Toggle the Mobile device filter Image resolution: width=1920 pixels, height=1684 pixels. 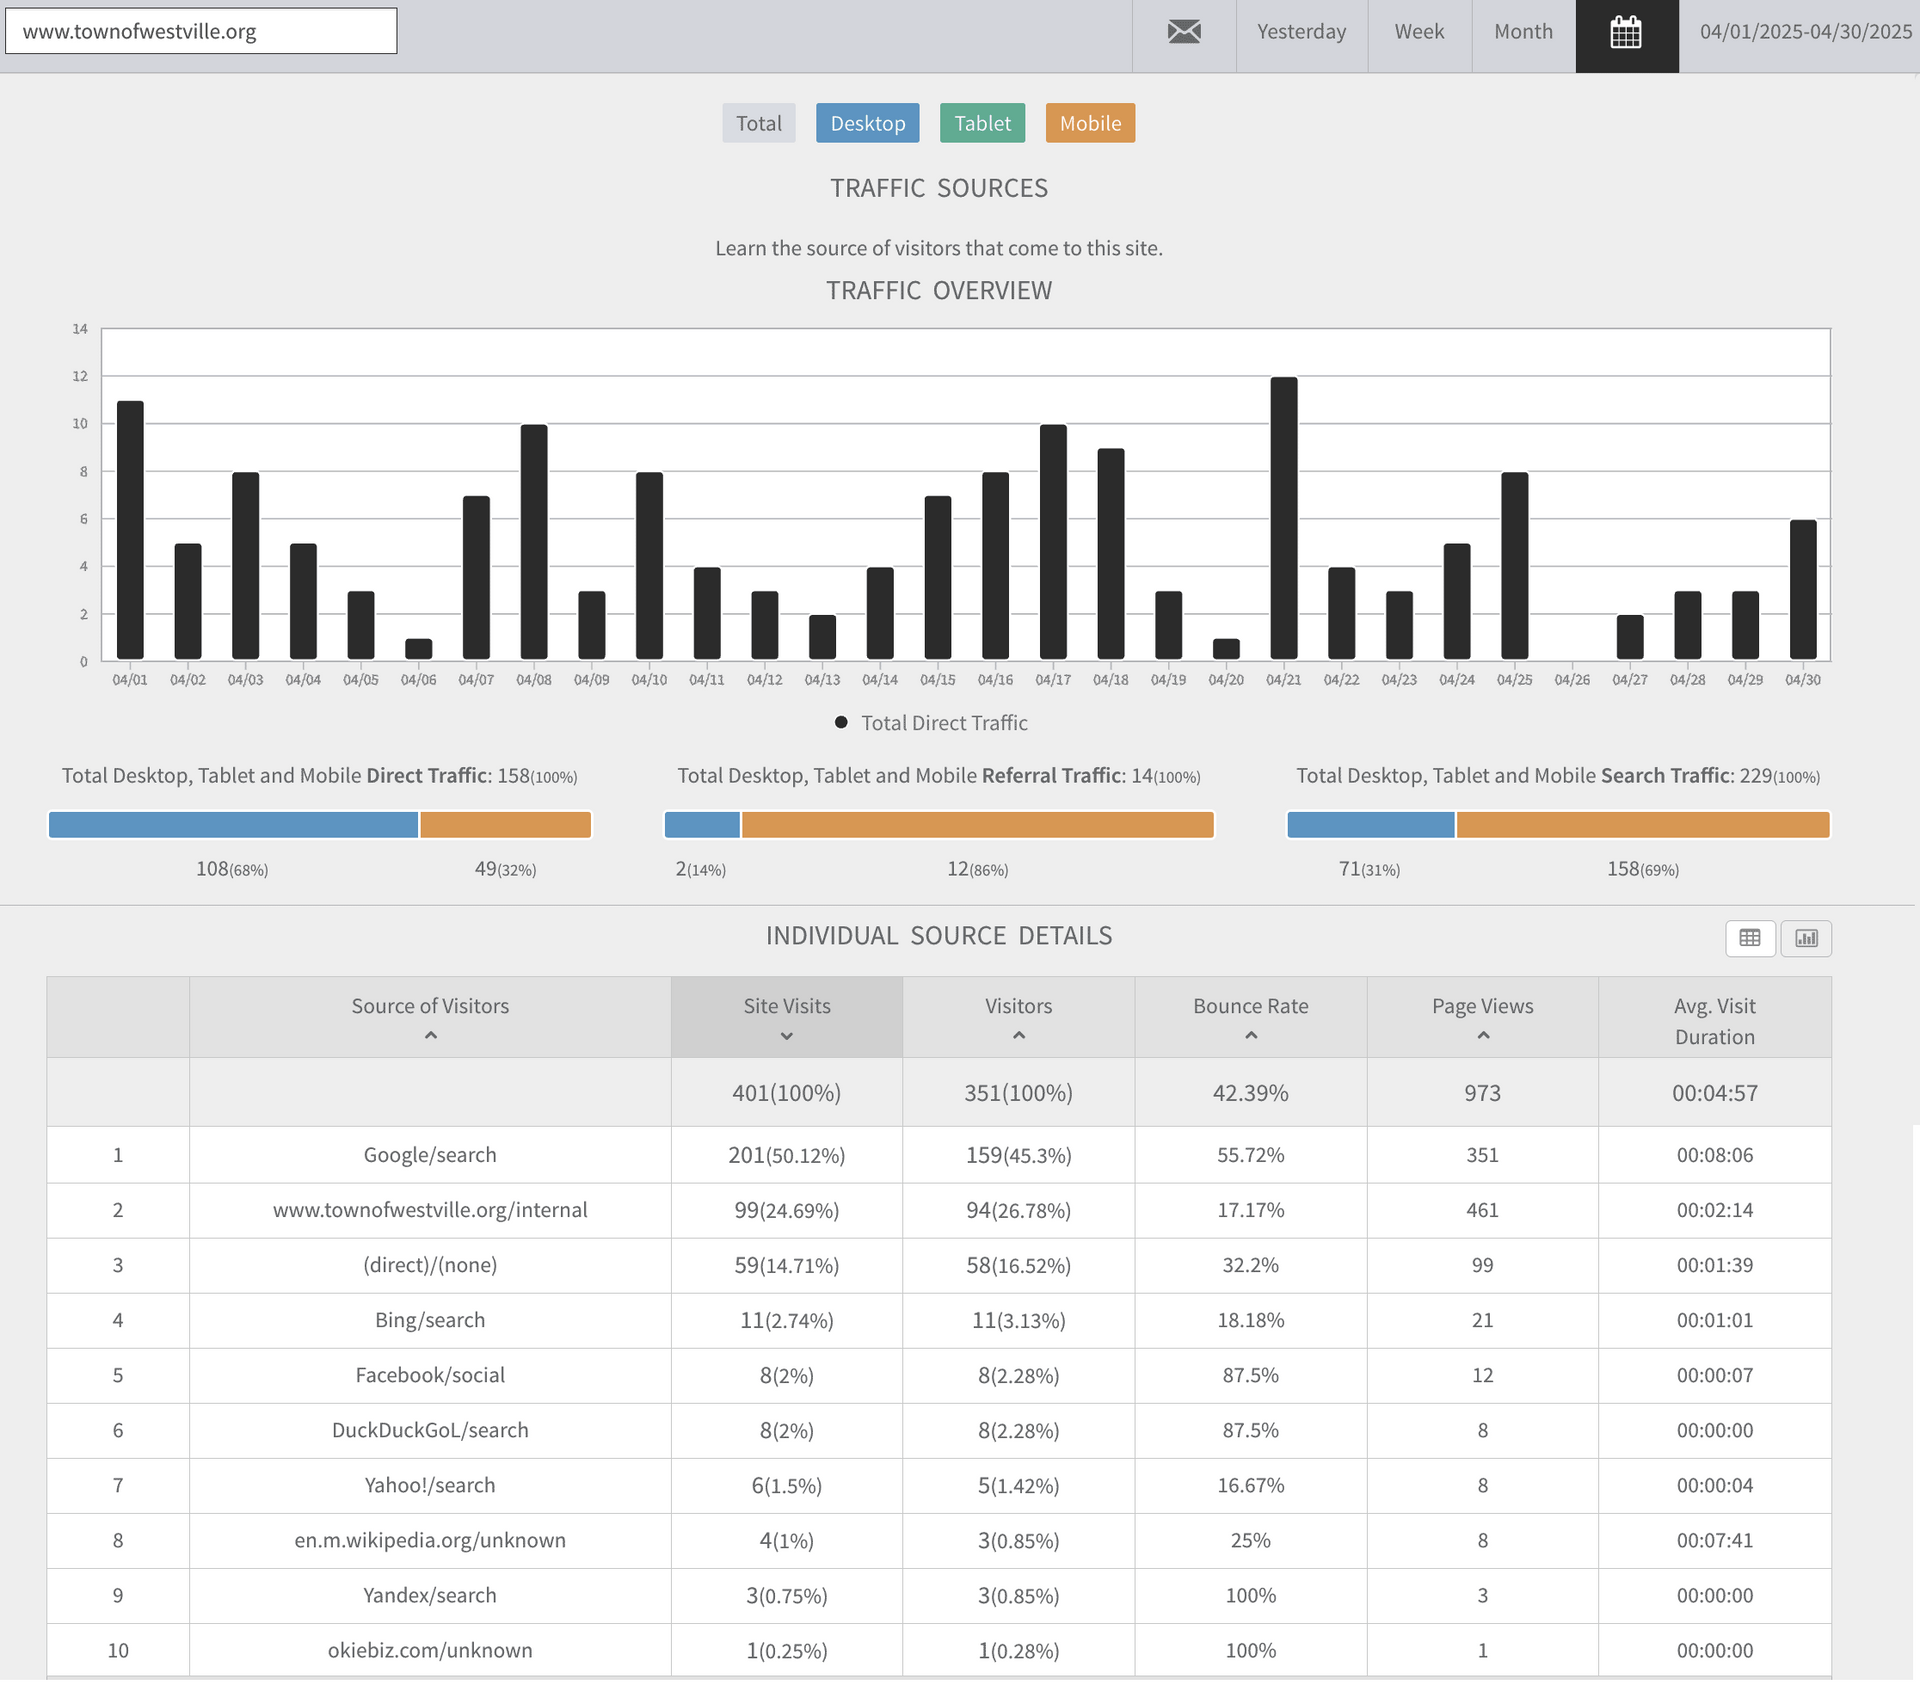point(1090,123)
